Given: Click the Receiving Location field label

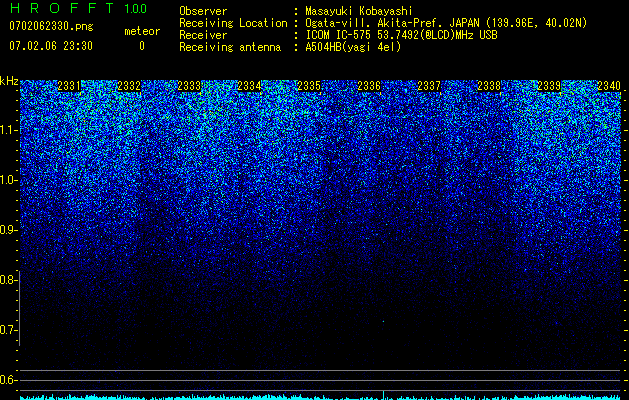Looking at the screenshot, I should pyautogui.click(x=233, y=23).
